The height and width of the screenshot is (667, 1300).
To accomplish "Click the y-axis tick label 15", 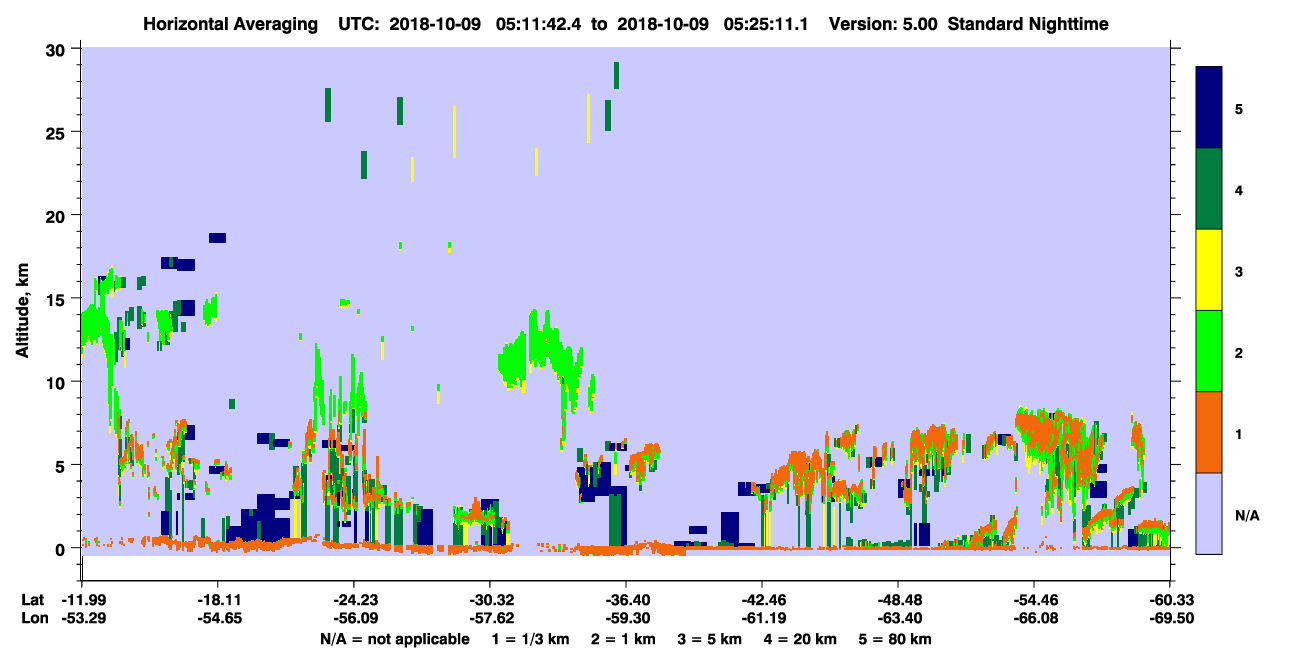I will [x=57, y=299].
